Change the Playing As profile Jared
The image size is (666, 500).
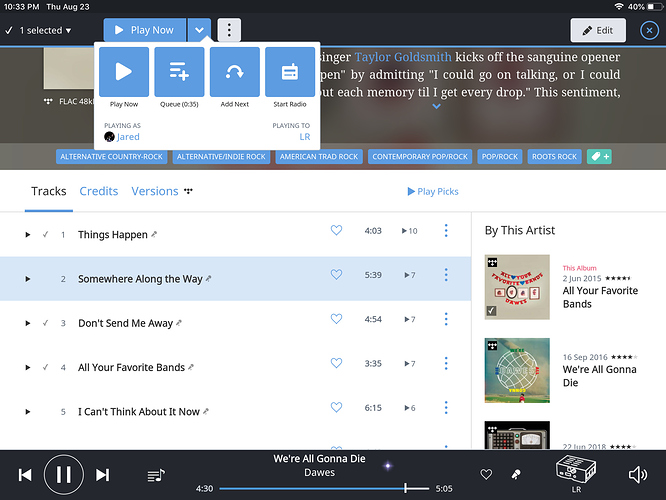click(x=122, y=137)
